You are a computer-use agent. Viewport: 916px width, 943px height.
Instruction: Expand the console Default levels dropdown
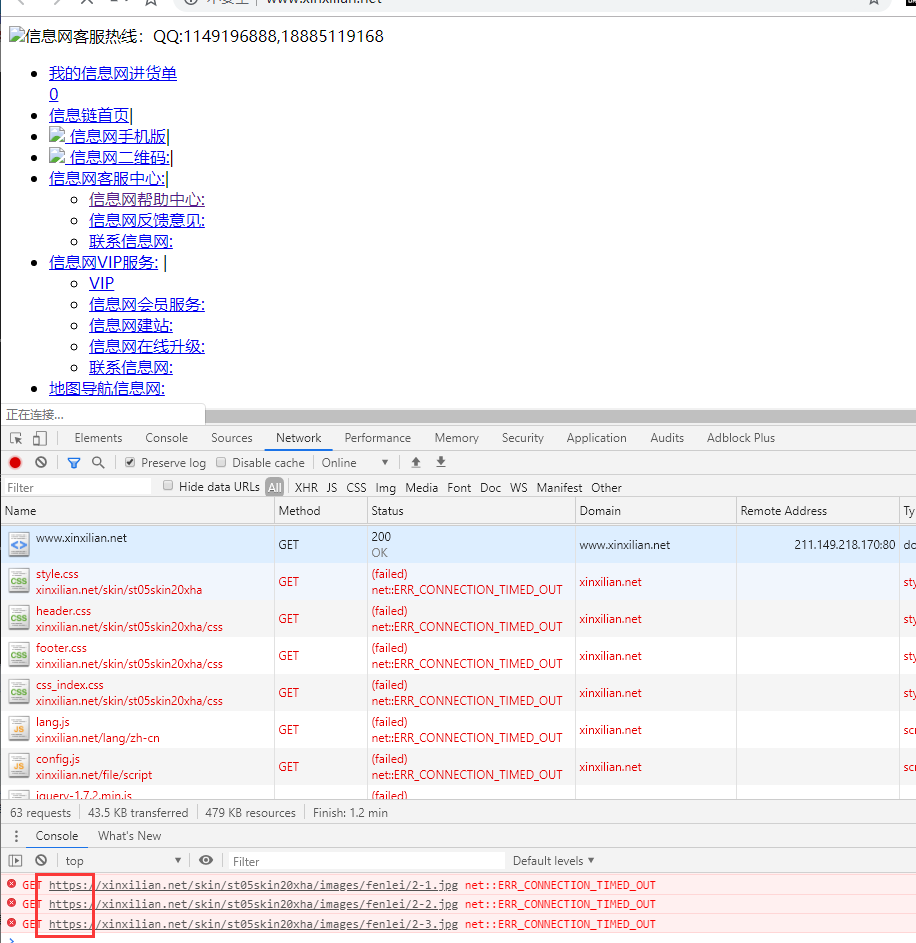553,861
